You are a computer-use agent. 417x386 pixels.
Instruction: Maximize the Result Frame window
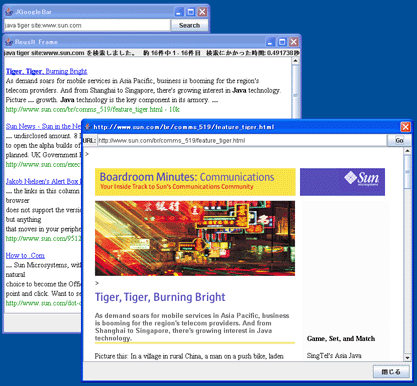[282, 42]
